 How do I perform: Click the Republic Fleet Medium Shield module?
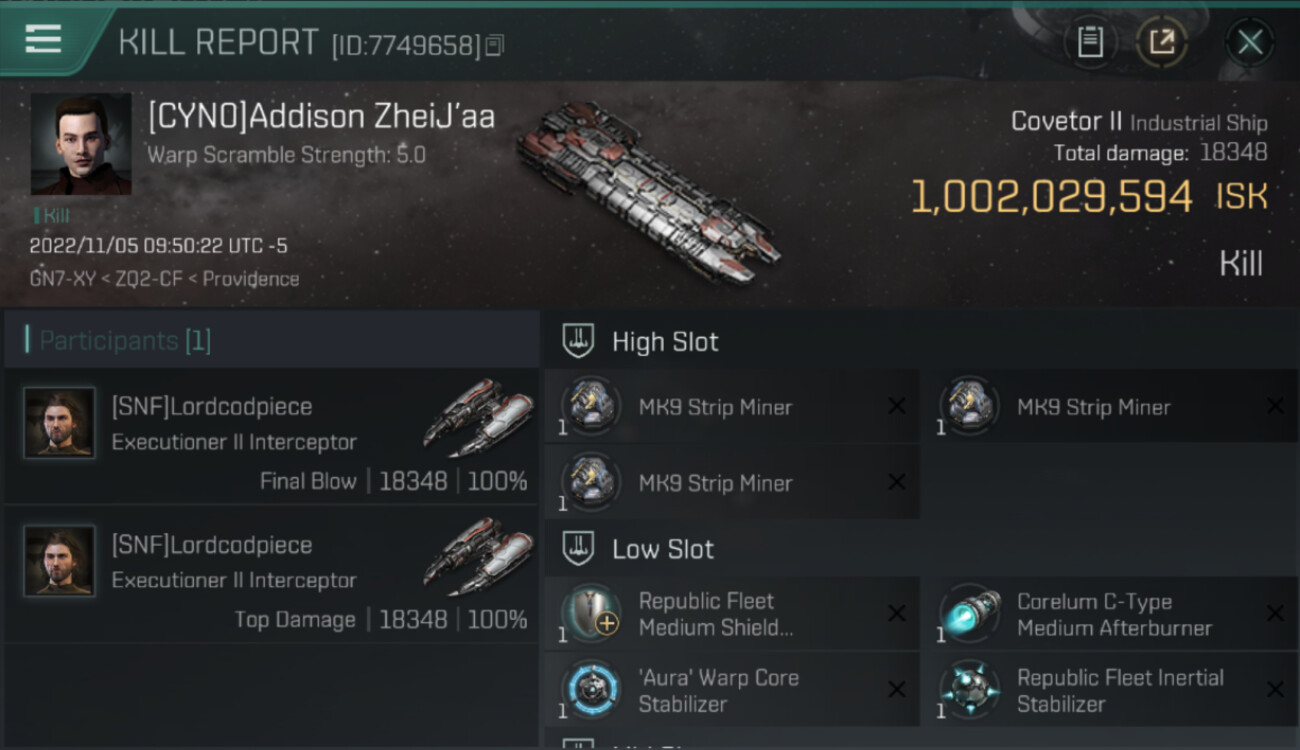716,614
